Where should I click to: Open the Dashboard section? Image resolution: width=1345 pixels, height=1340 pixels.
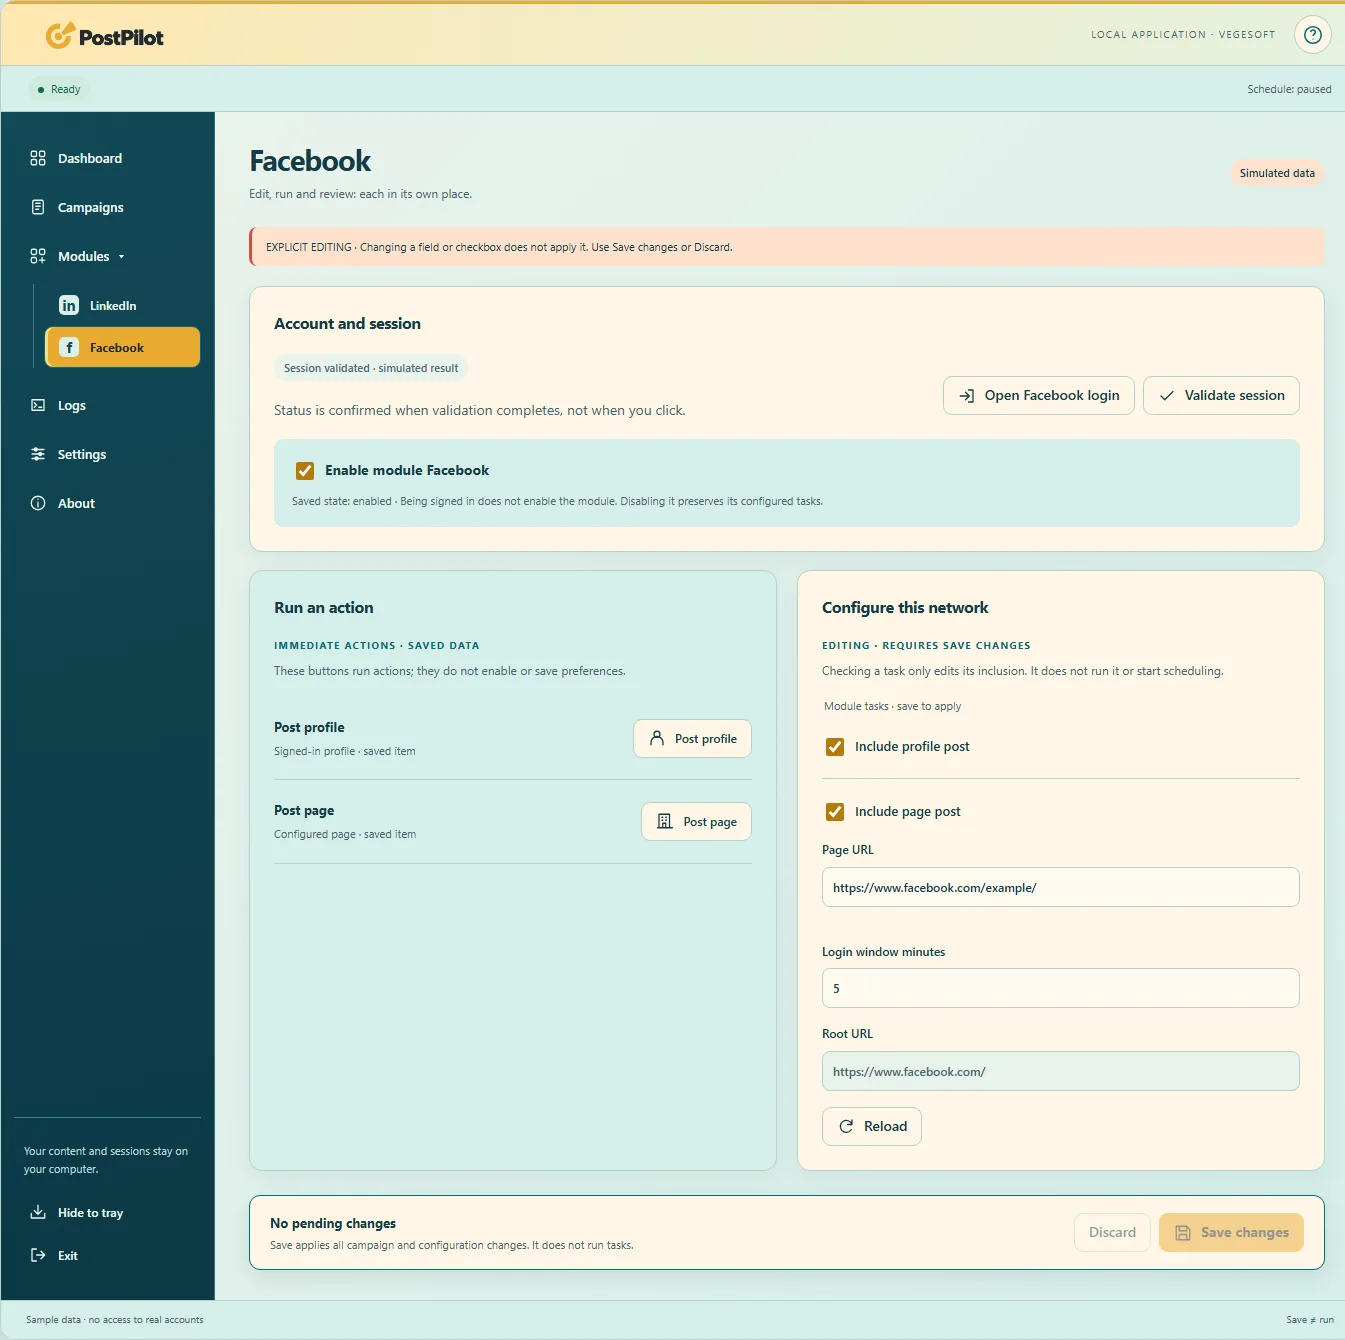[90, 158]
